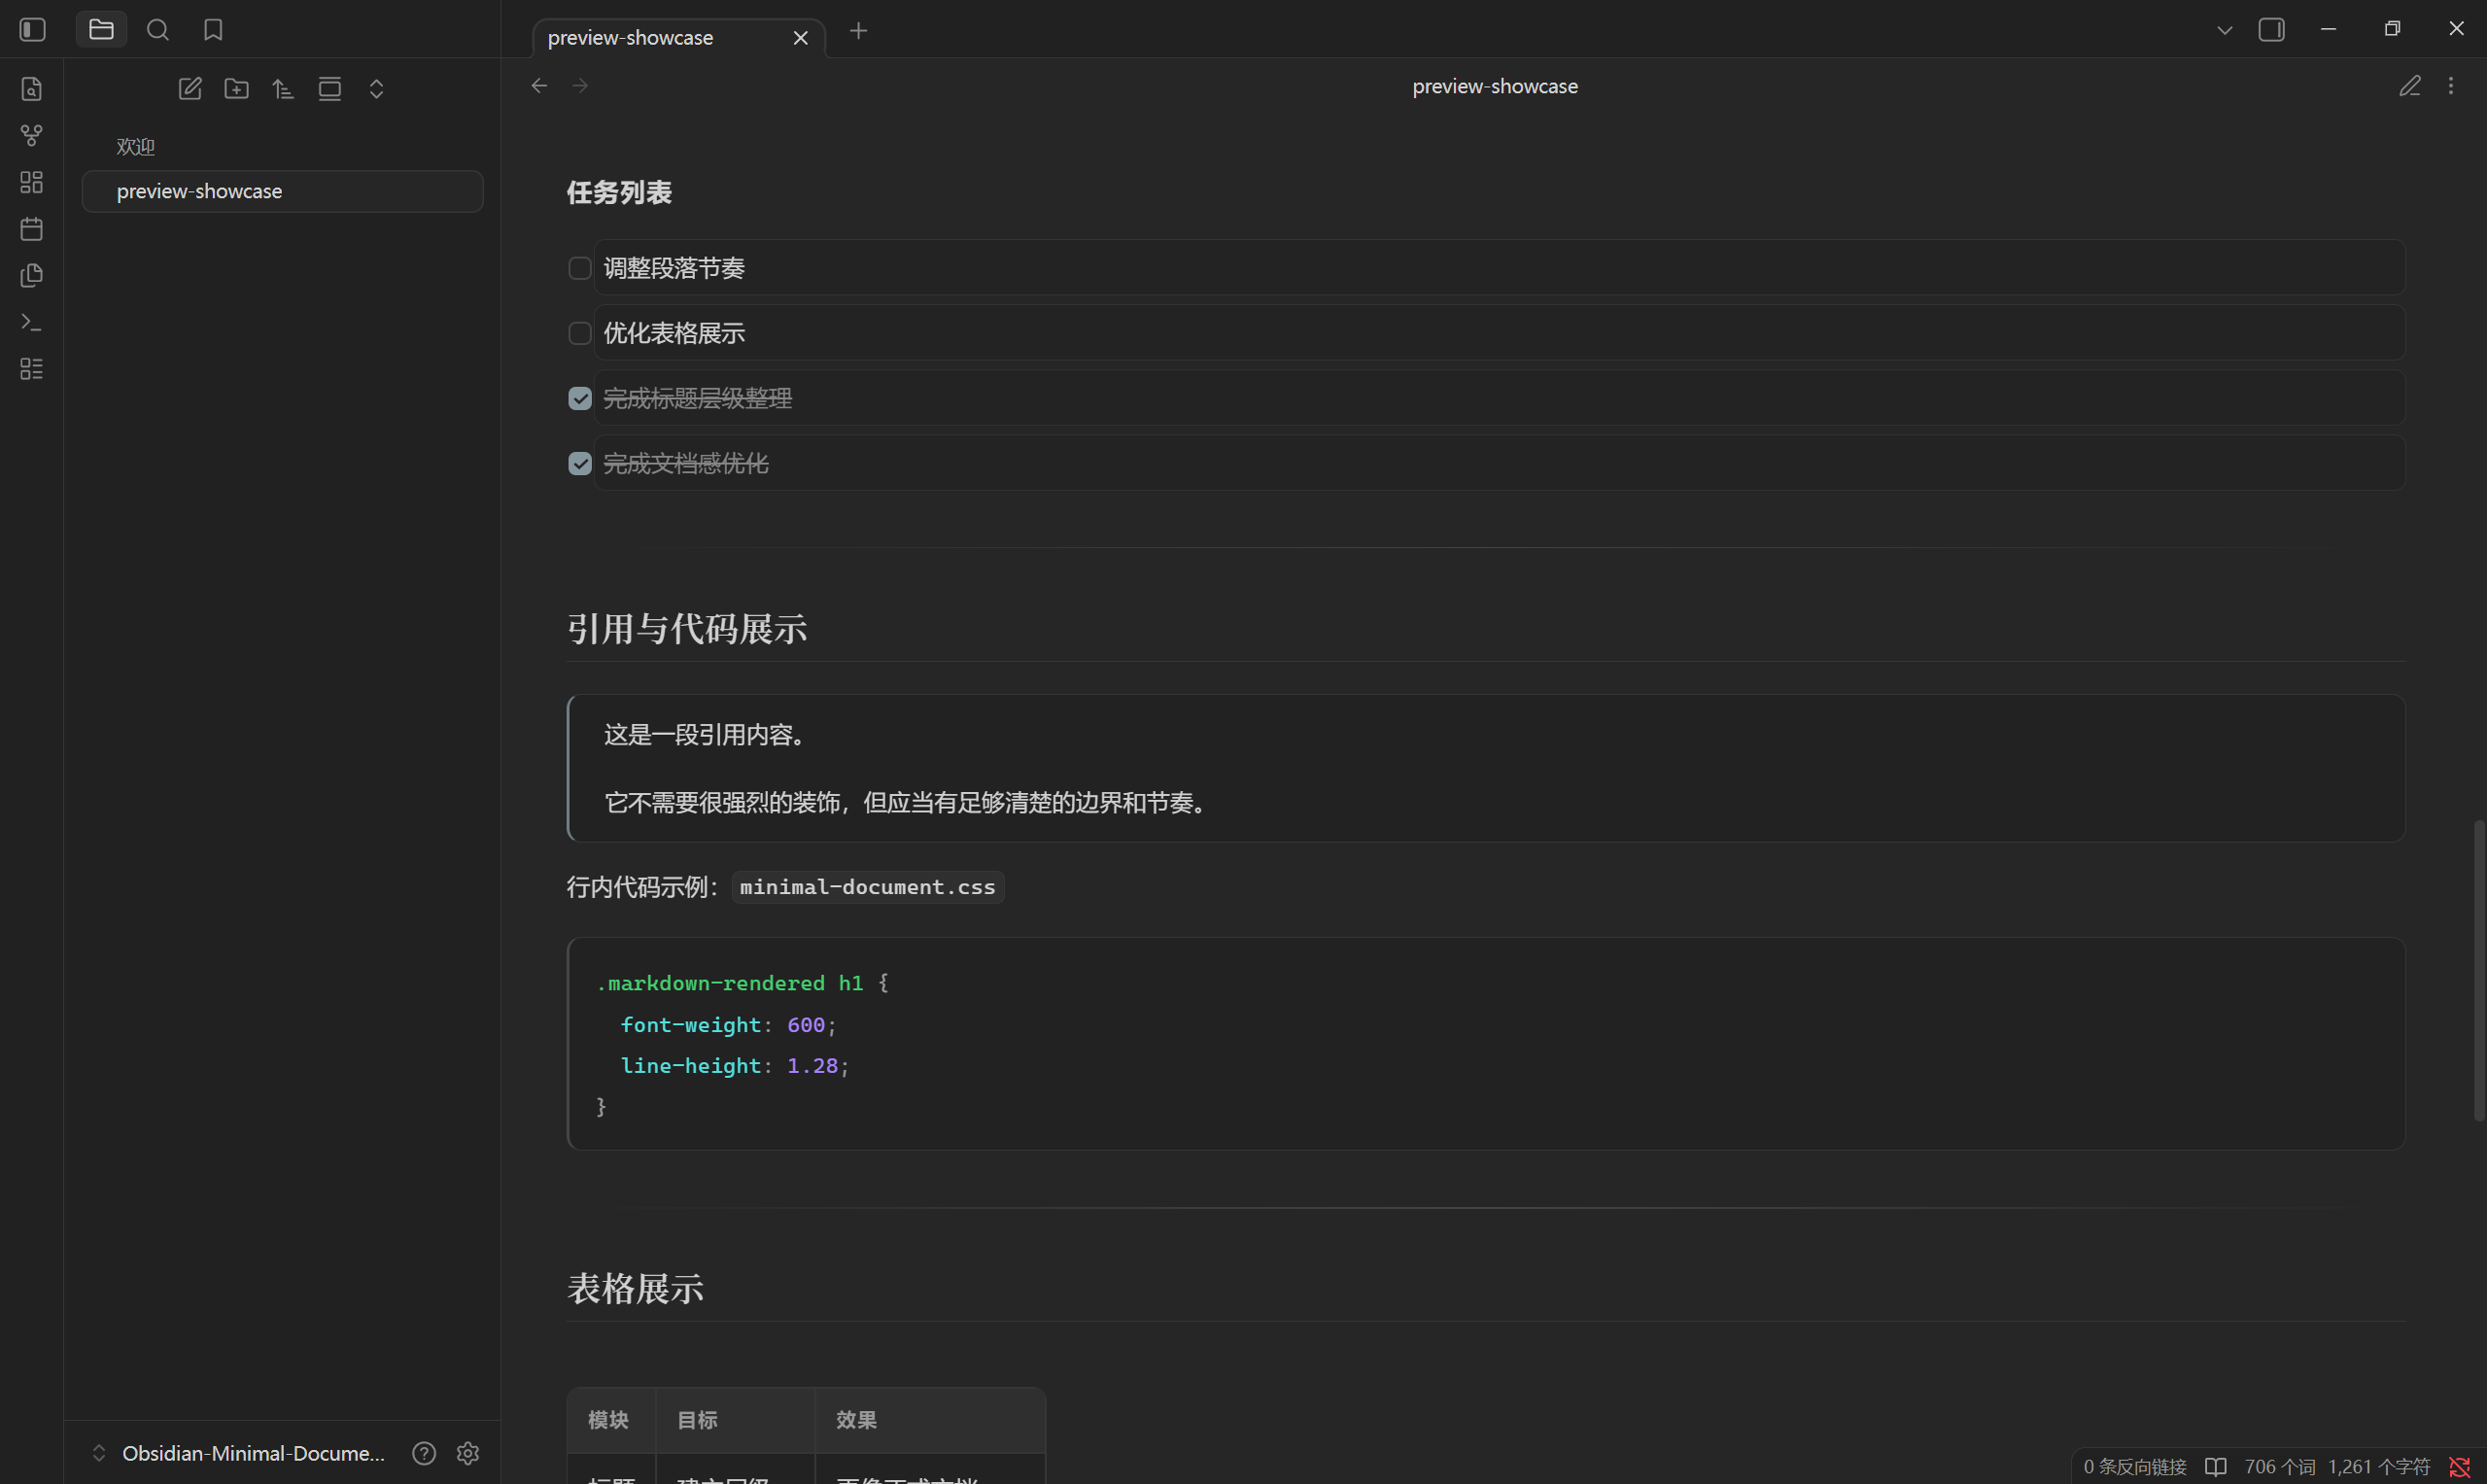Open a new tab
The image size is (2487, 1484).
858,31
